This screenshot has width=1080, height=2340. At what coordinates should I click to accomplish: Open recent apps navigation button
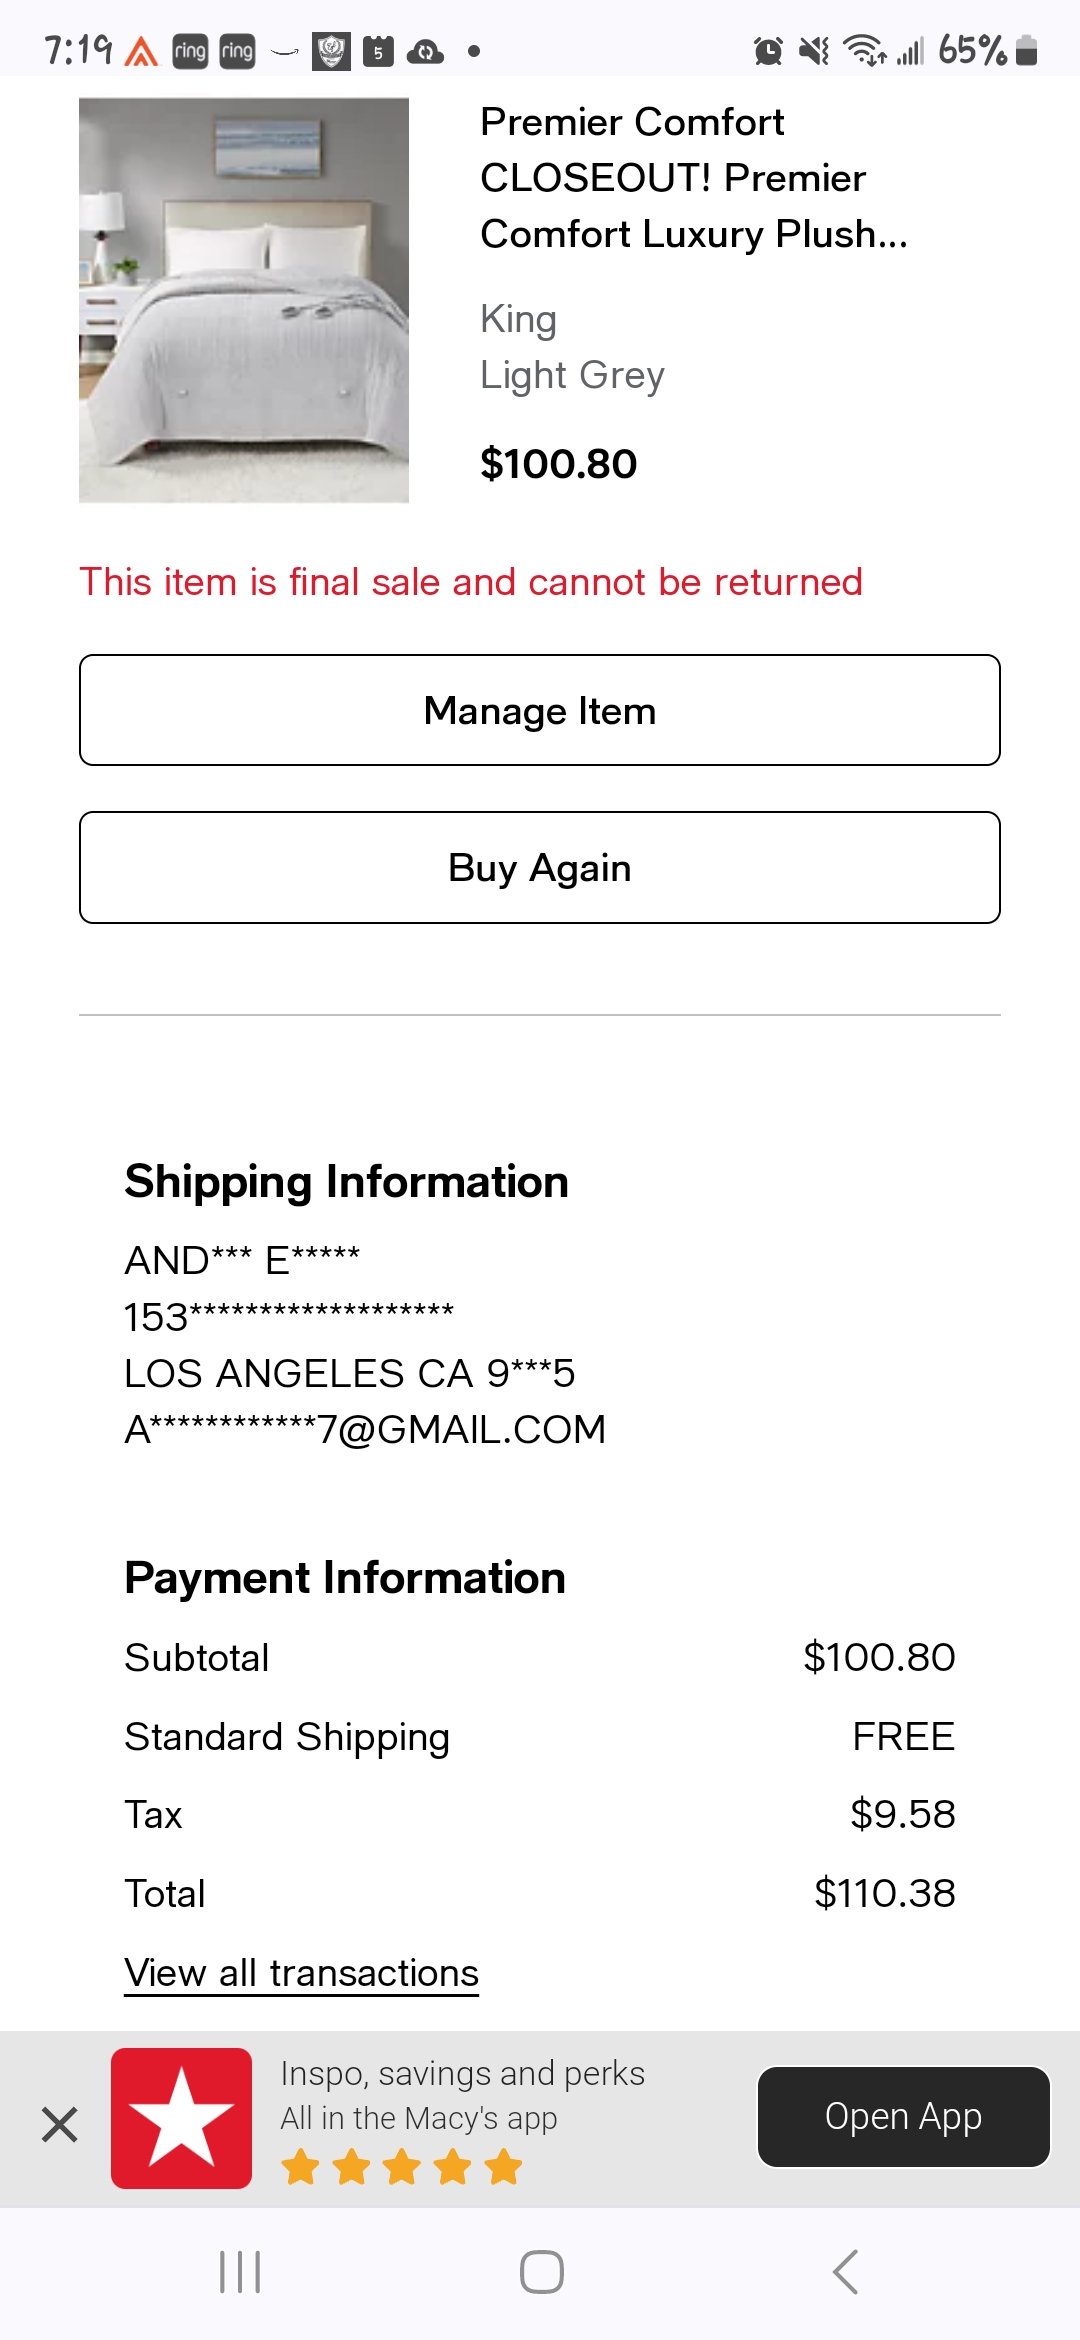click(x=240, y=2272)
